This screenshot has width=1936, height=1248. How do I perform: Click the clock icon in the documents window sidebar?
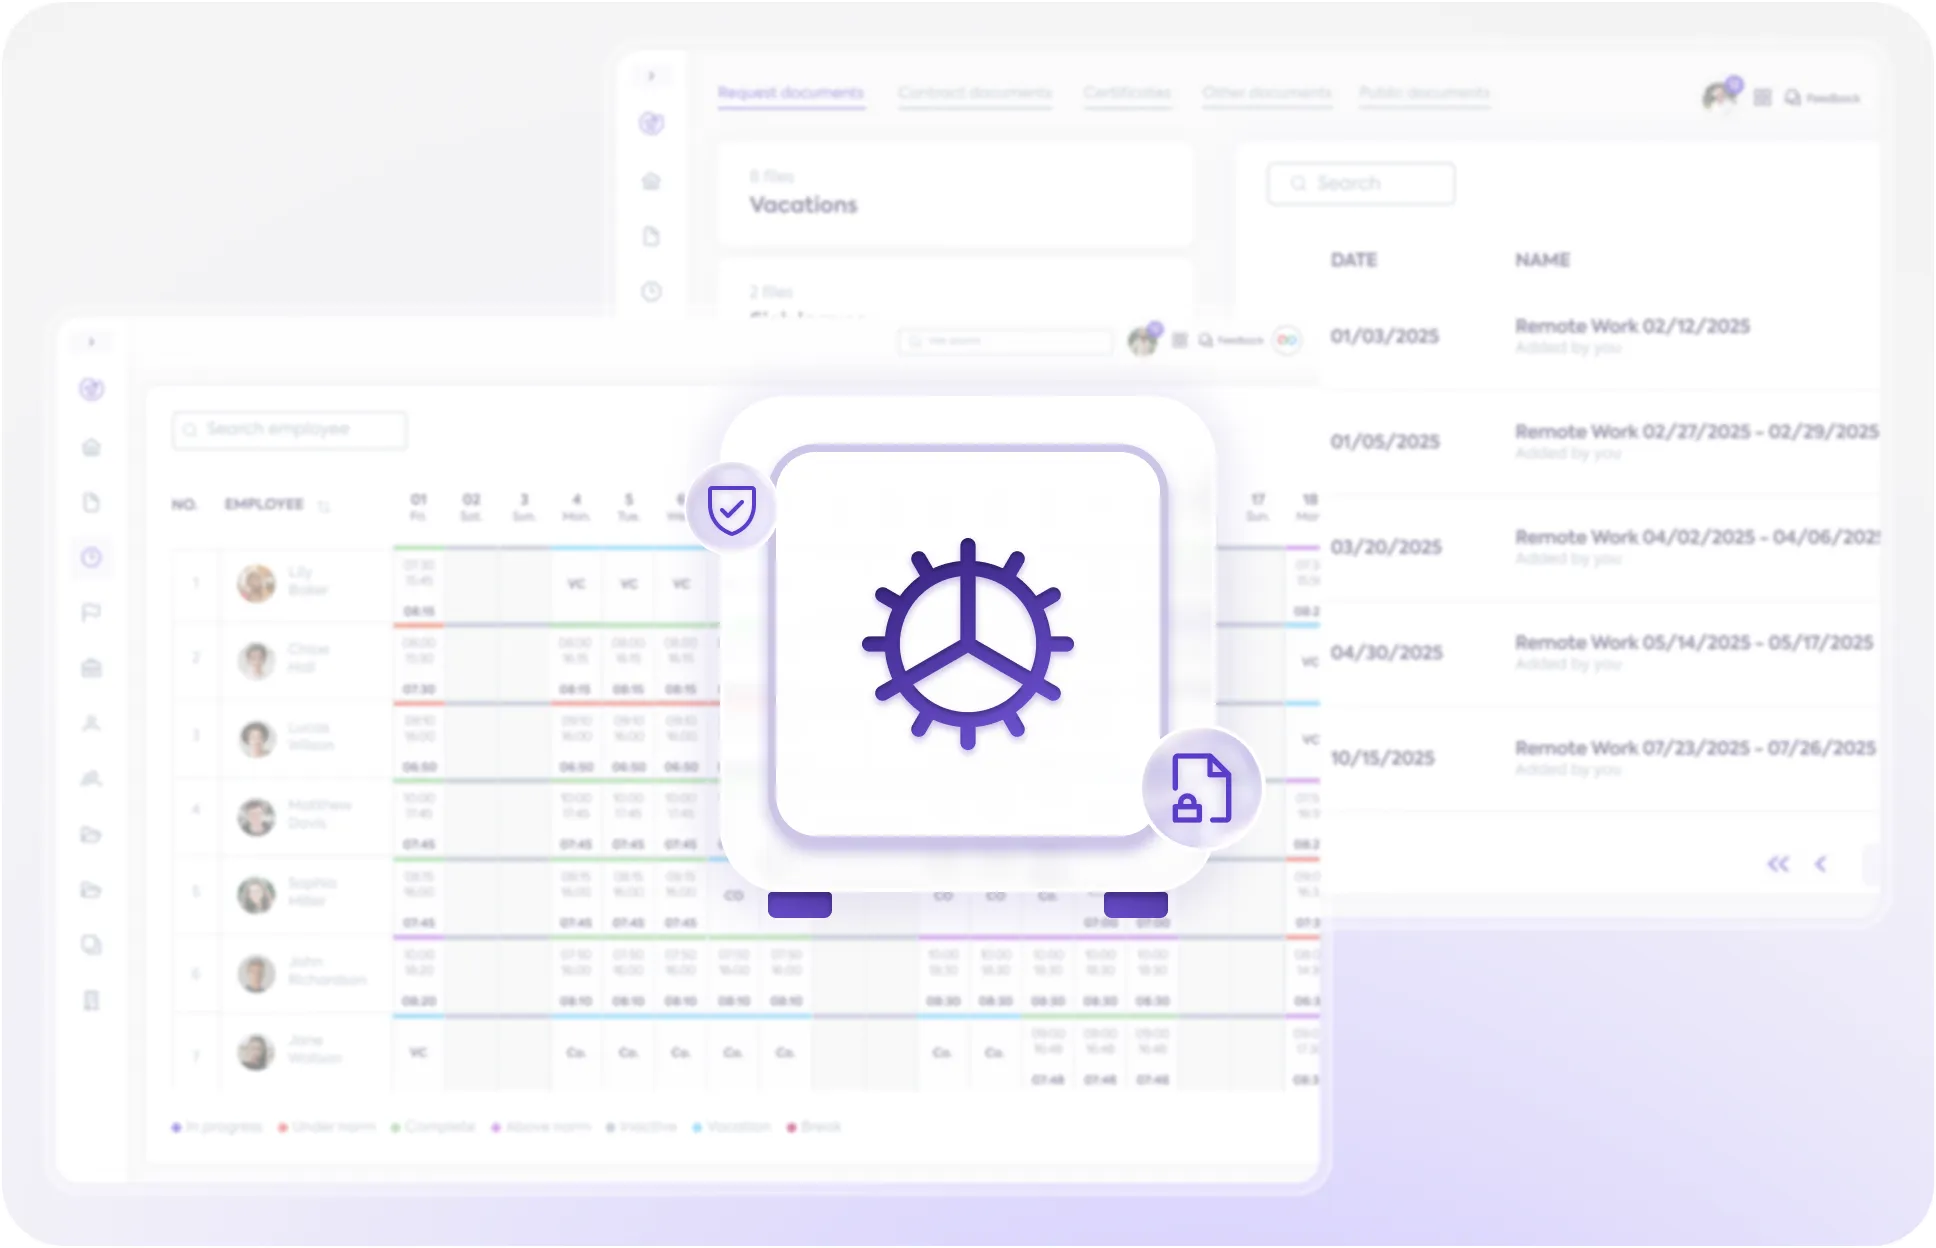651,292
